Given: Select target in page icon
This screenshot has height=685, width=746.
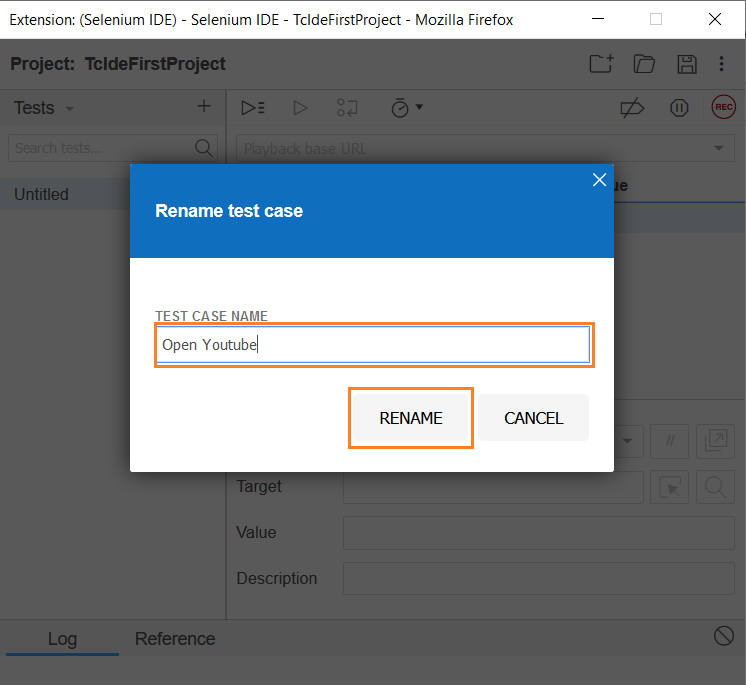Looking at the screenshot, I should tap(669, 487).
